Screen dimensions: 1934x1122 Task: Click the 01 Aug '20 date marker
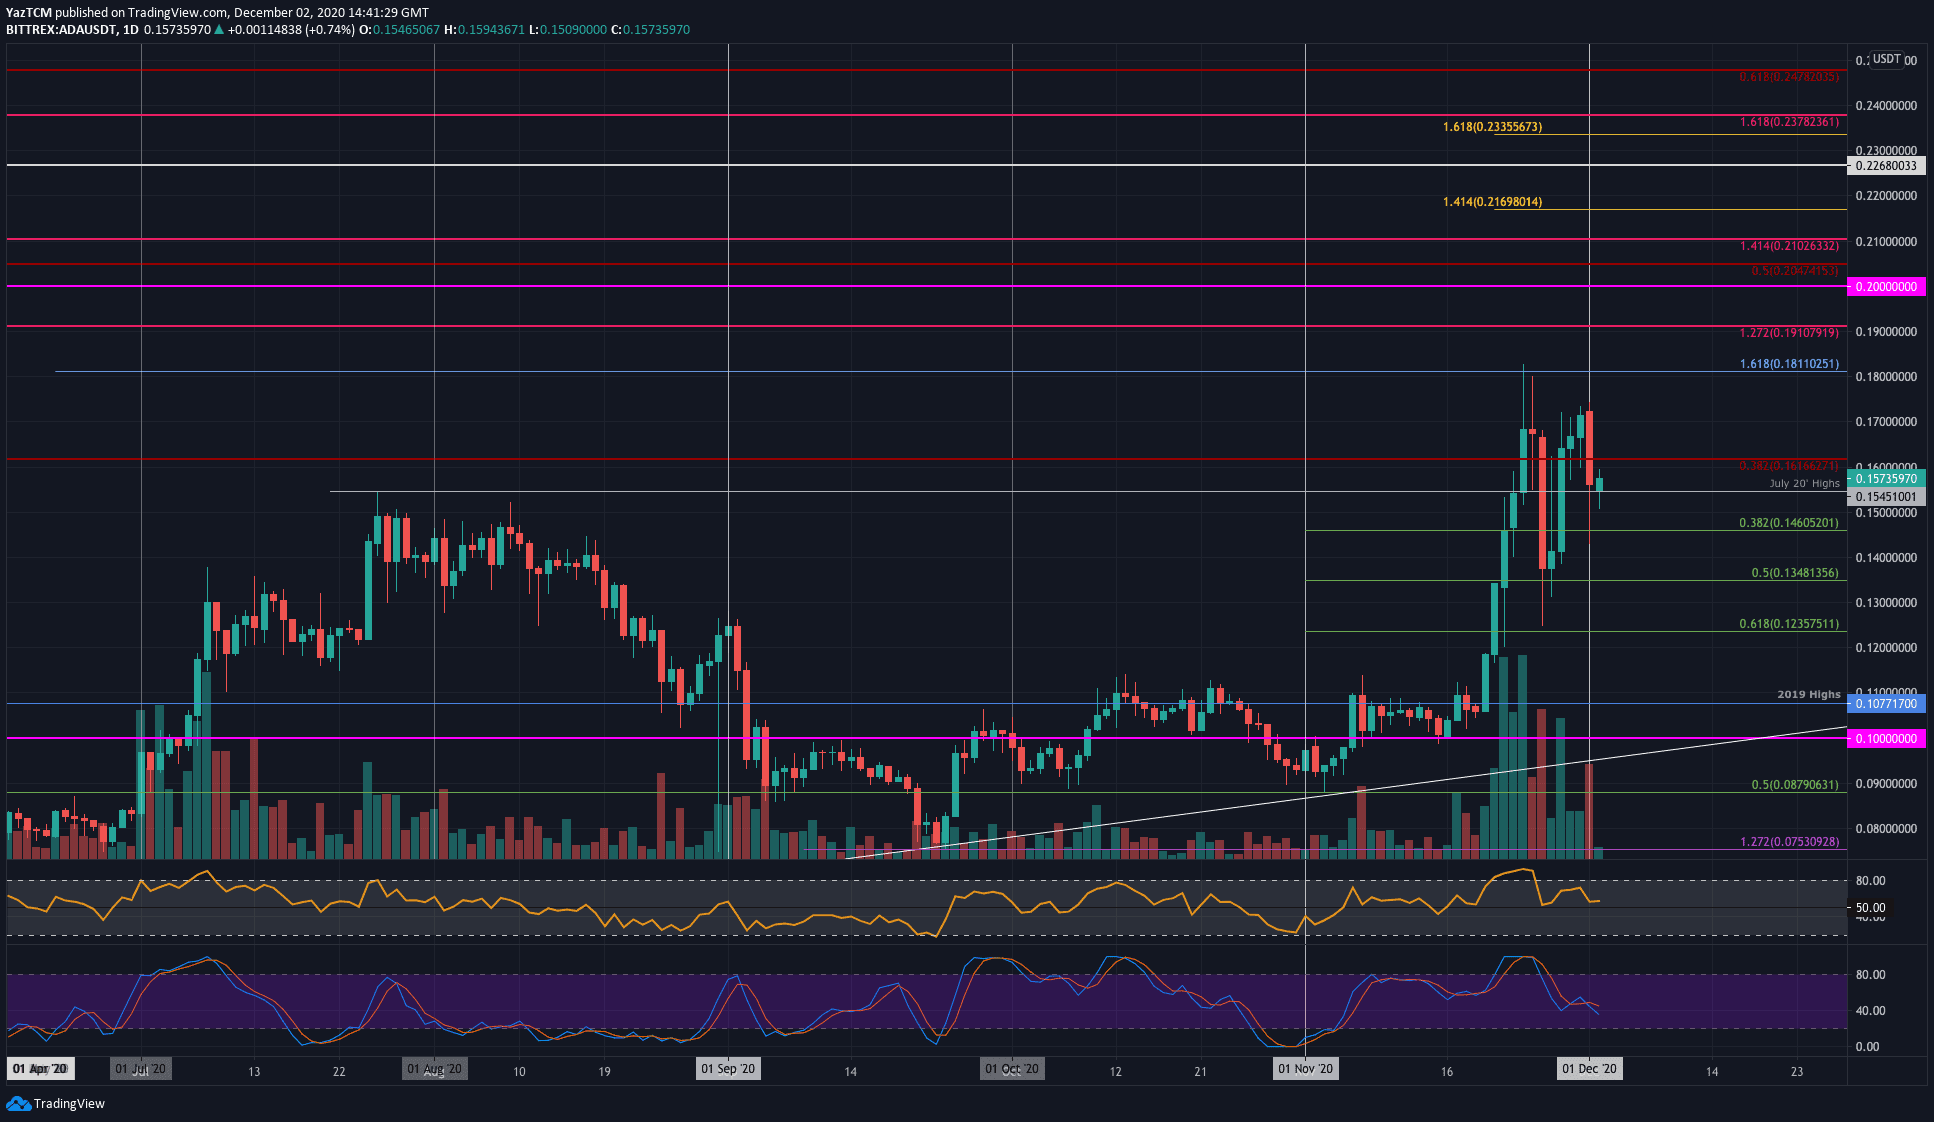(x=434, y=1069)
